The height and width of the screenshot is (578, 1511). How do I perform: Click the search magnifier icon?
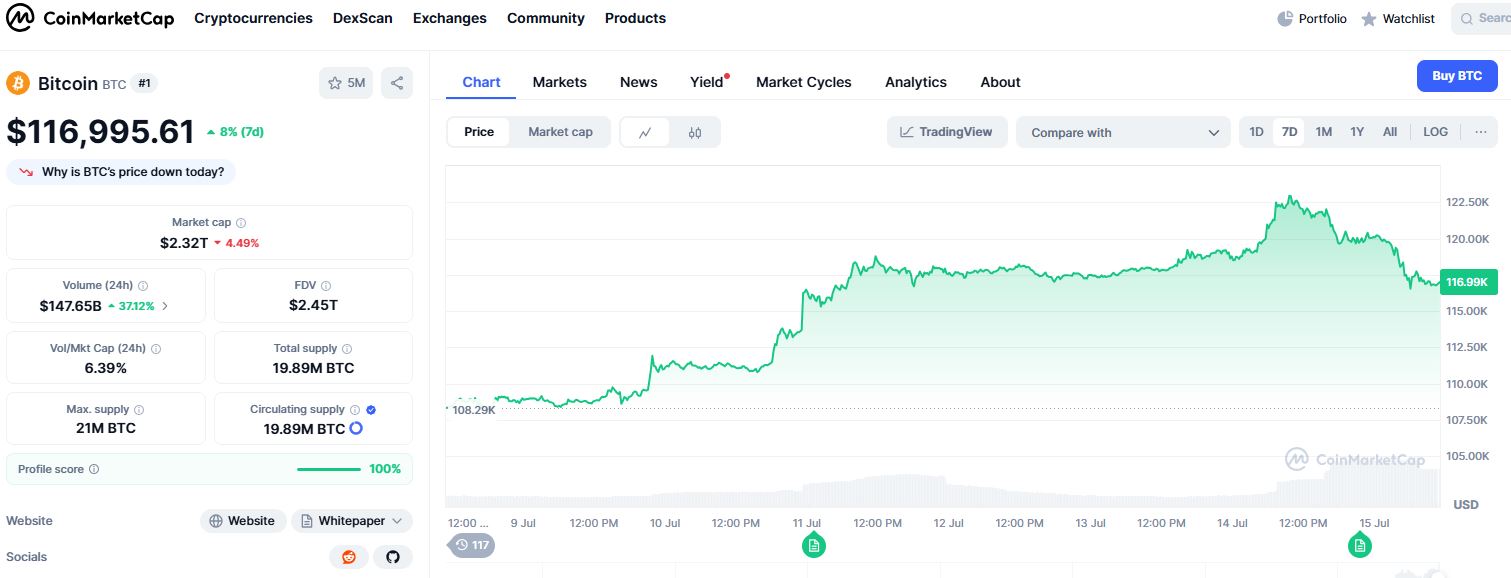[x=1467, y=18]
